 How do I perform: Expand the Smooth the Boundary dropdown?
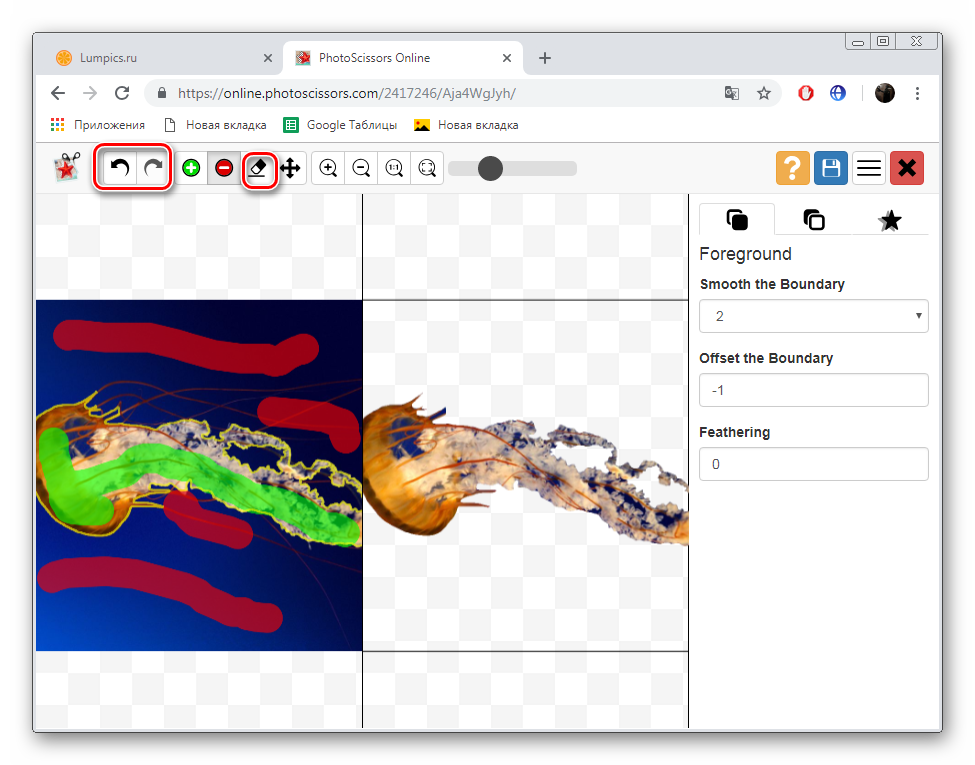pyautogui.click(x=813, y=316)
